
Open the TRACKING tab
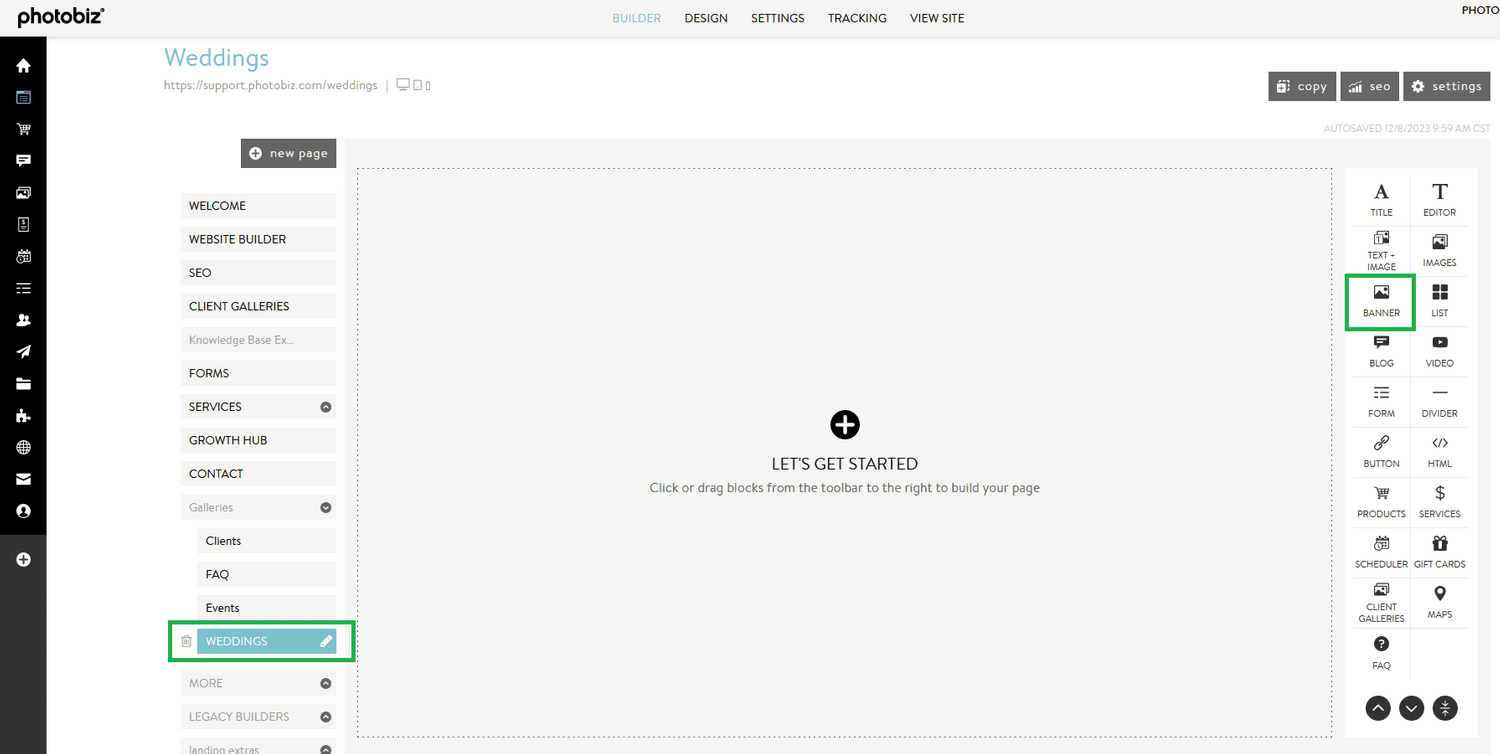857,17
